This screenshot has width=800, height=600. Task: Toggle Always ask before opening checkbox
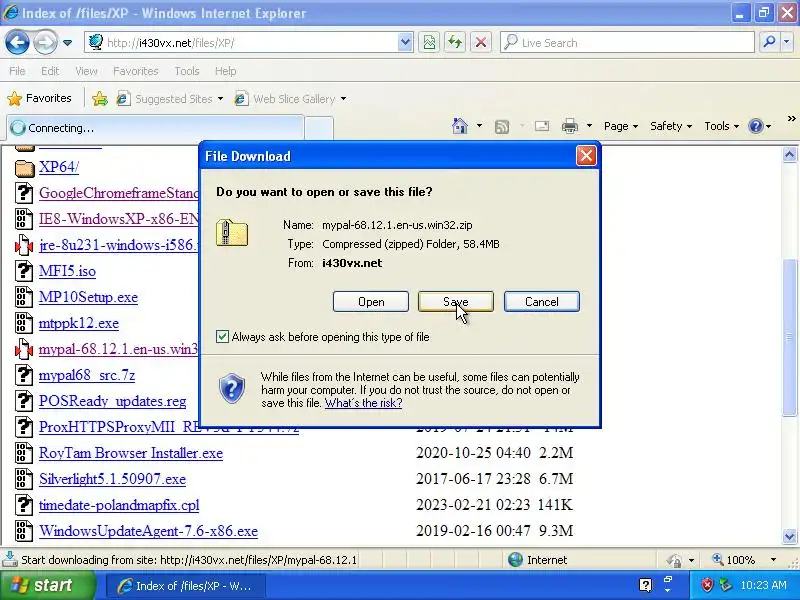[222, 336]
